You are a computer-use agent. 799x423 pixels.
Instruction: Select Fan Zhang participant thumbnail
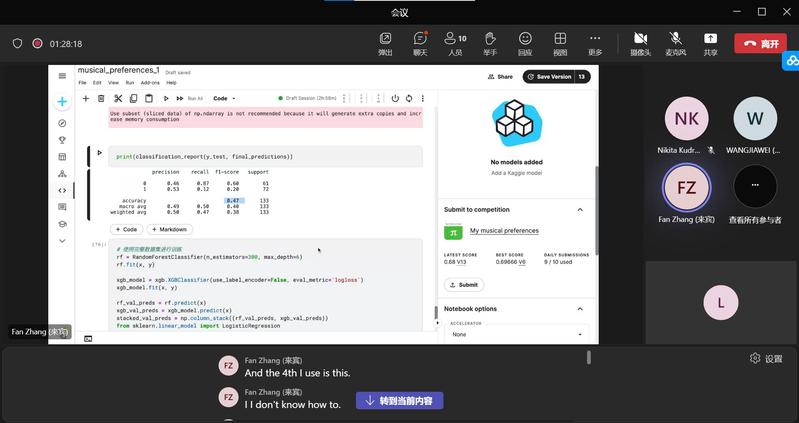(686, 188)
